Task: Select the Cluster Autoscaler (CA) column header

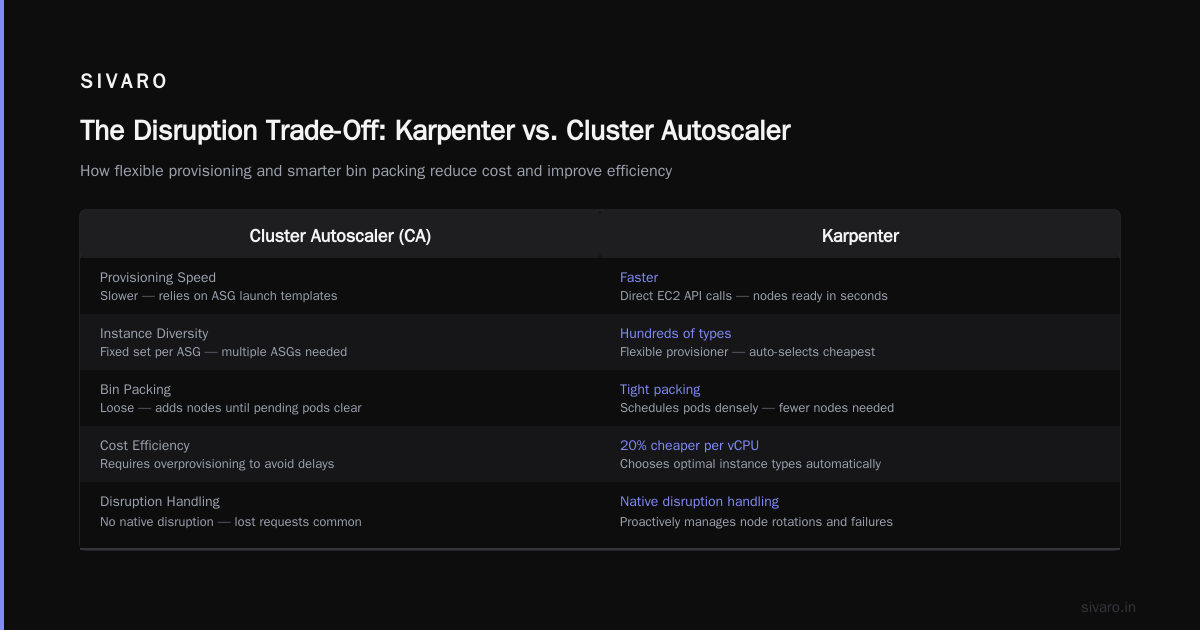Action: click(340, 236)
